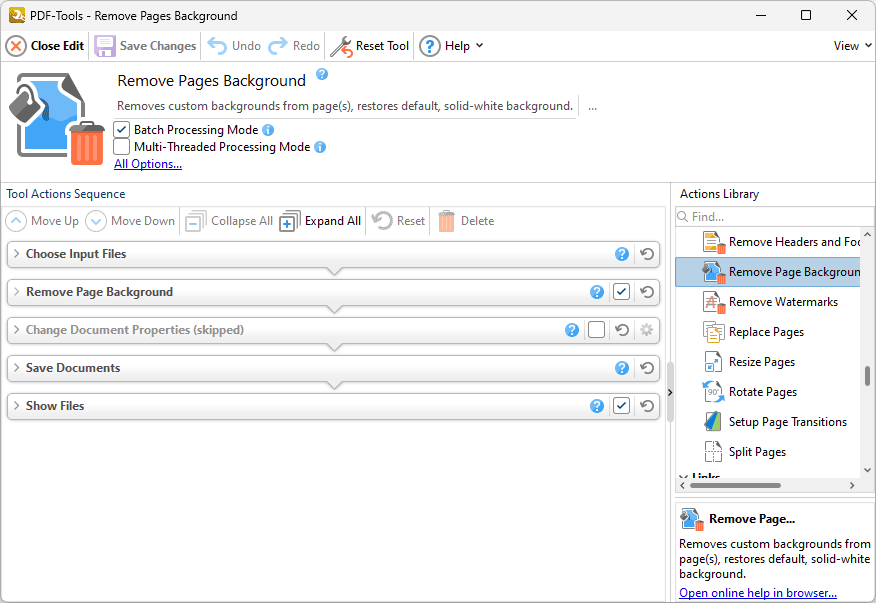Screen dimensions: 876x603
Task: Reset the Save Documents step
Action: pyautogui.click(x=647, y=368)
